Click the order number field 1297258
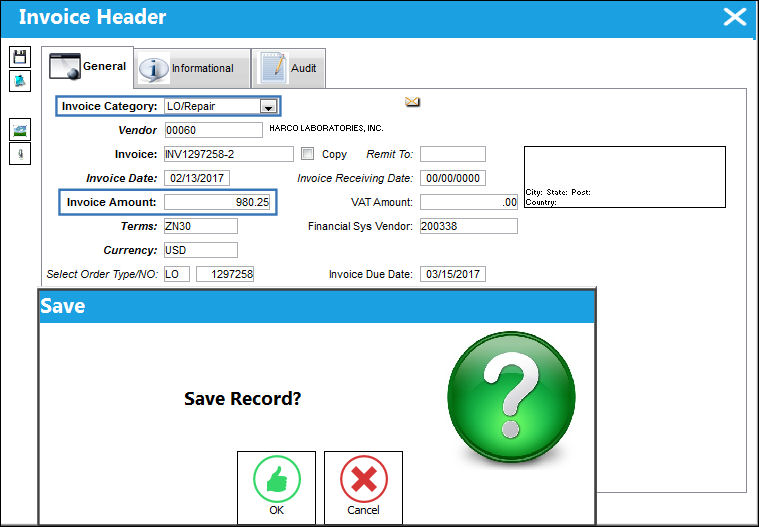Image resolution: width=759 pixels, height=527 pixels. pos(225,274)
